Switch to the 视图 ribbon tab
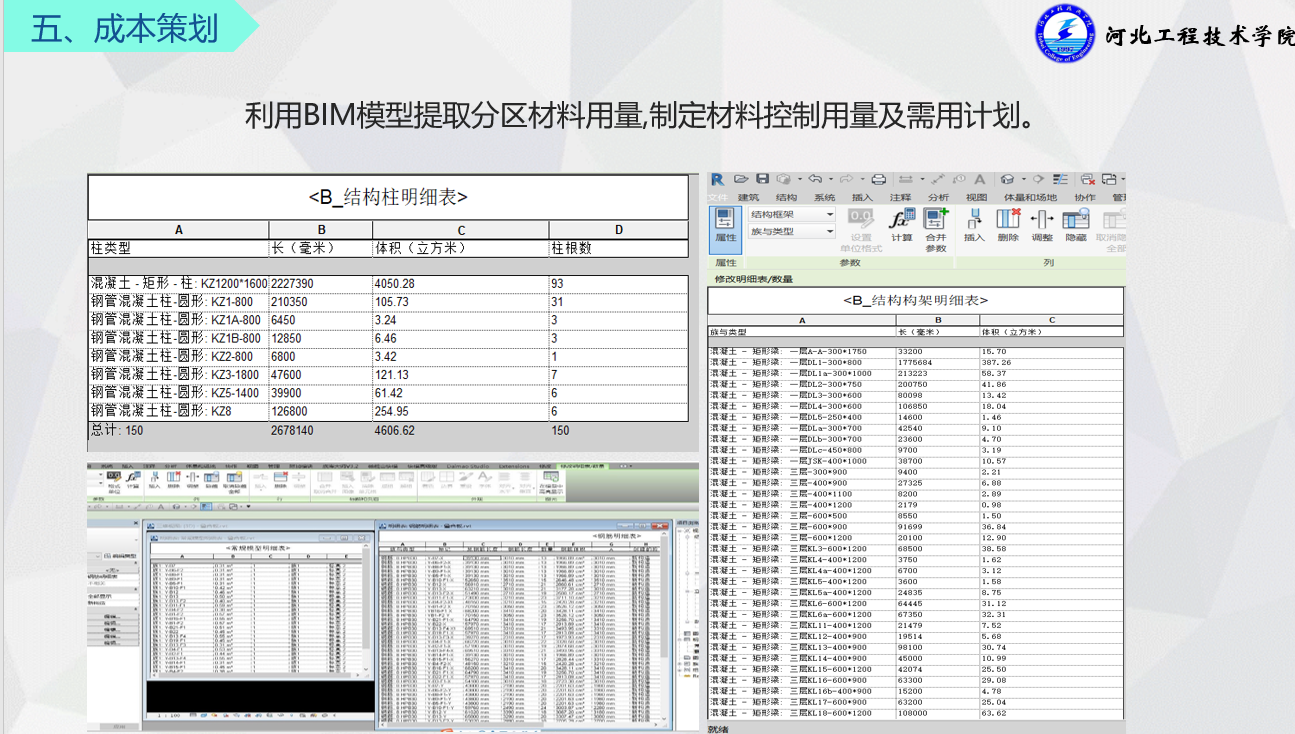 [976, 197]
